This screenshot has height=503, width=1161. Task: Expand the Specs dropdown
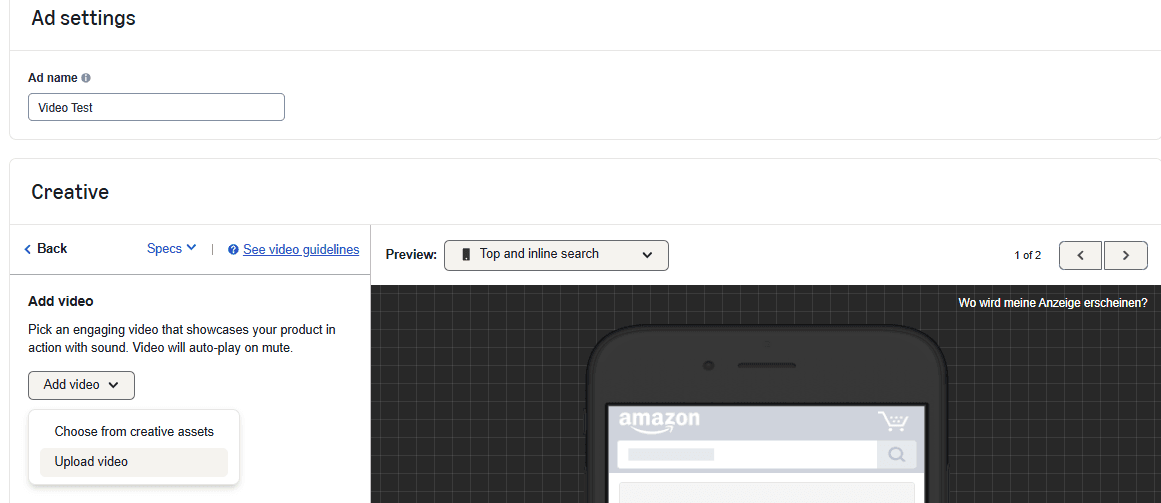[x=172, y=249]
